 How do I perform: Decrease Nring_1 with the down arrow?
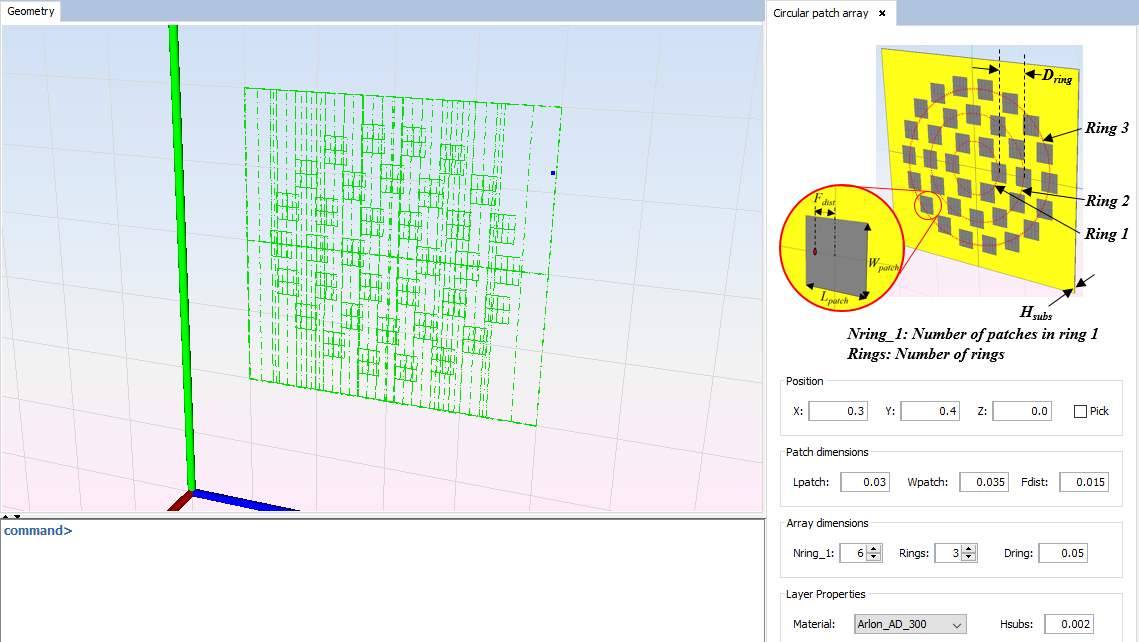point(873,558)
